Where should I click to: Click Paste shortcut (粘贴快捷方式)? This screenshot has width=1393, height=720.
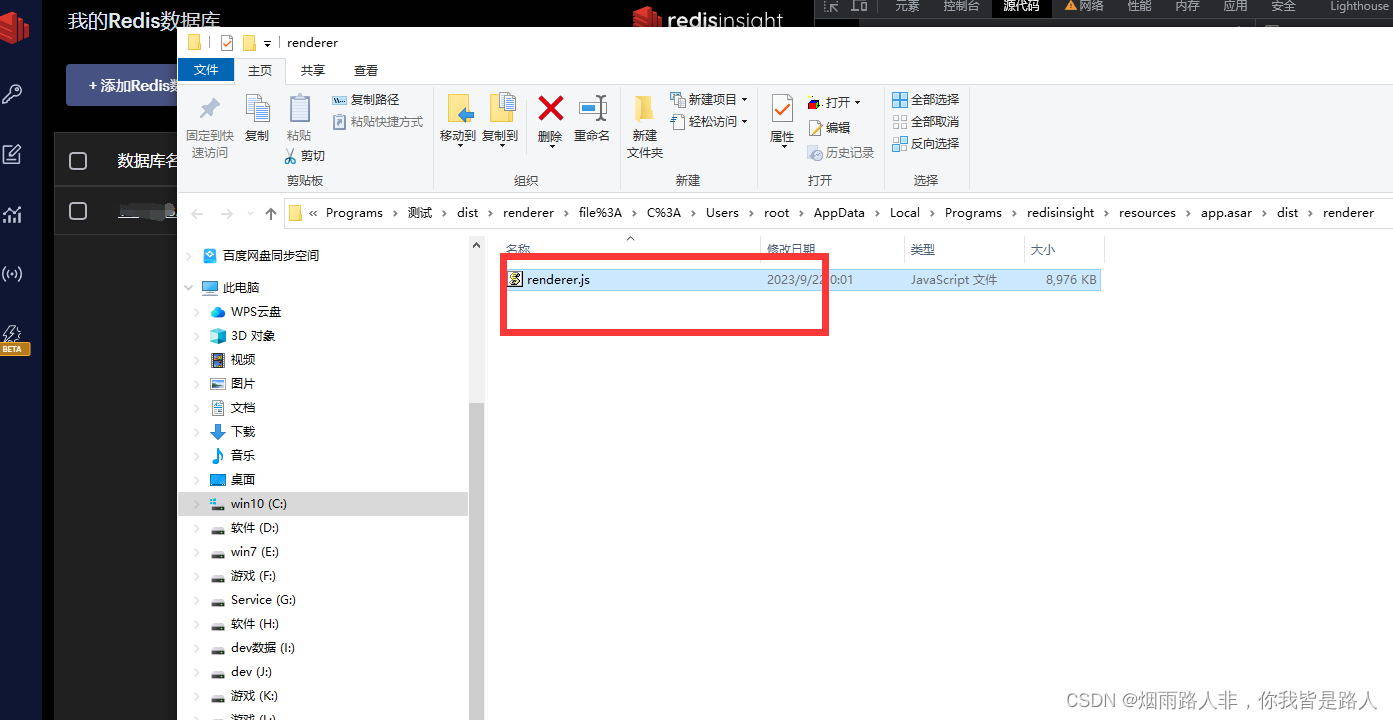pyautogui.click(x=377, y=122)
